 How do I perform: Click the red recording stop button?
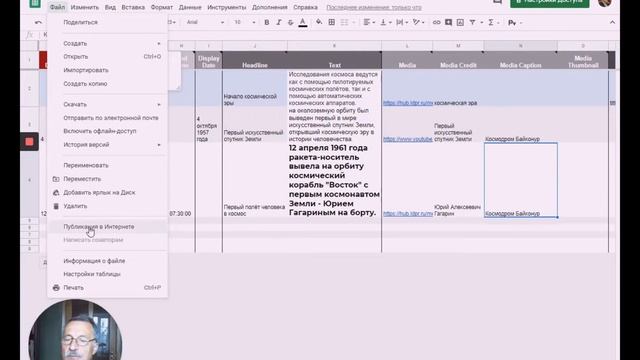29,142
